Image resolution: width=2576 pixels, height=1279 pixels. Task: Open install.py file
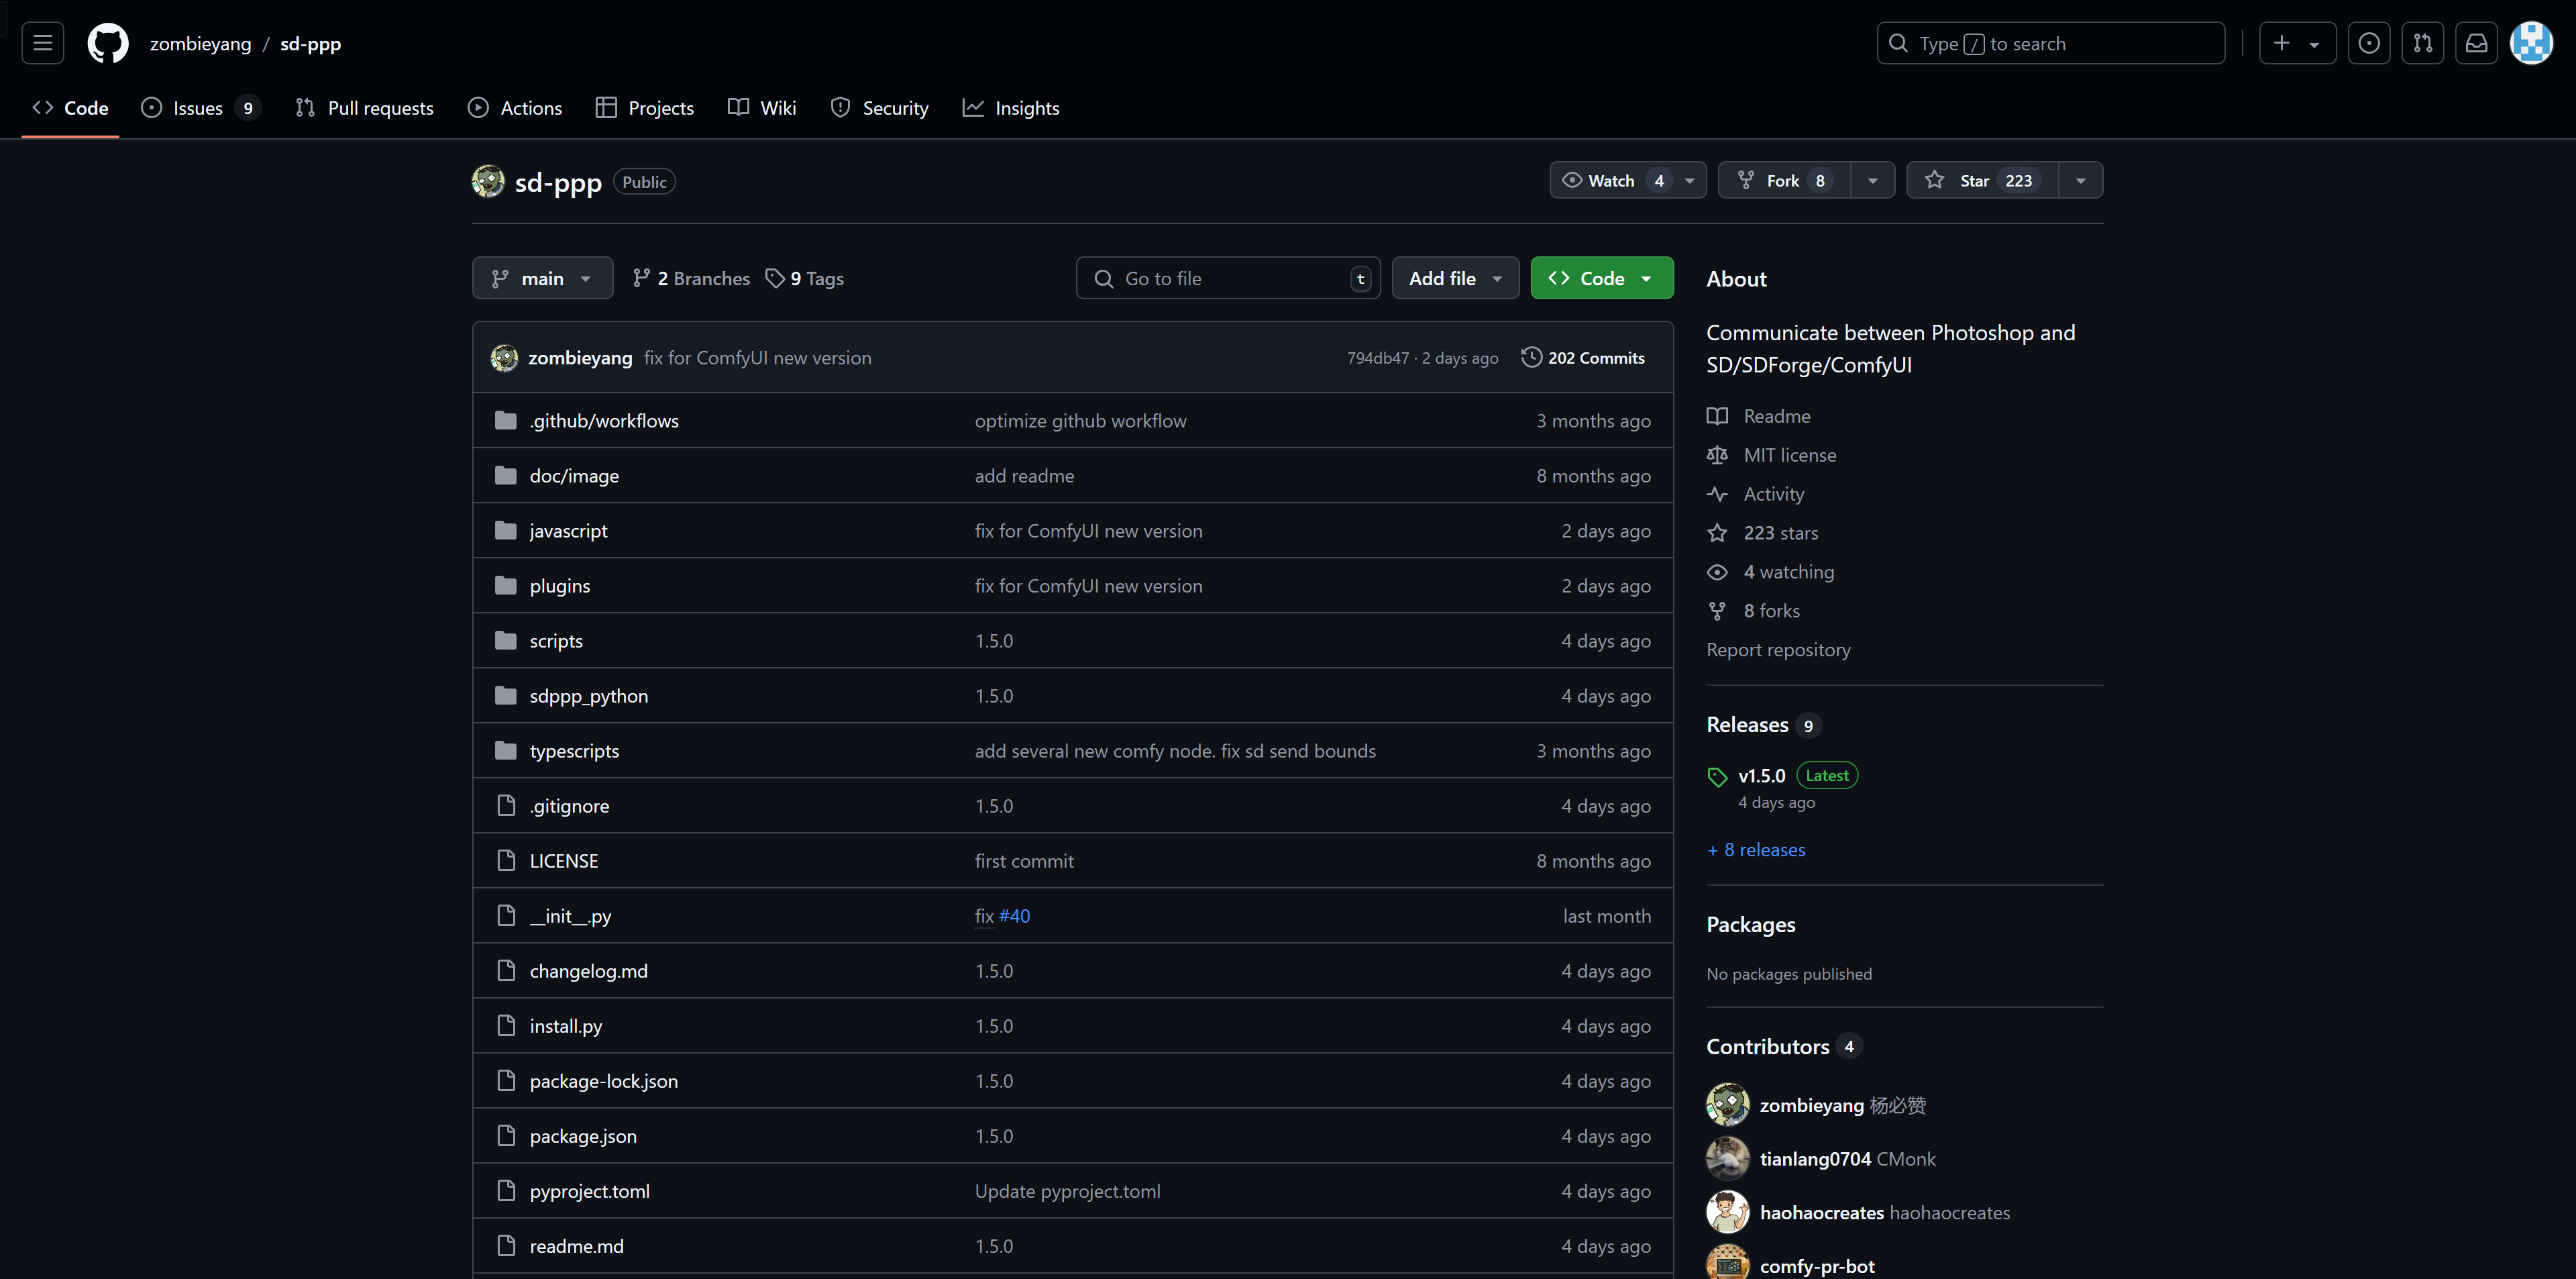[x=566, y=1025]
